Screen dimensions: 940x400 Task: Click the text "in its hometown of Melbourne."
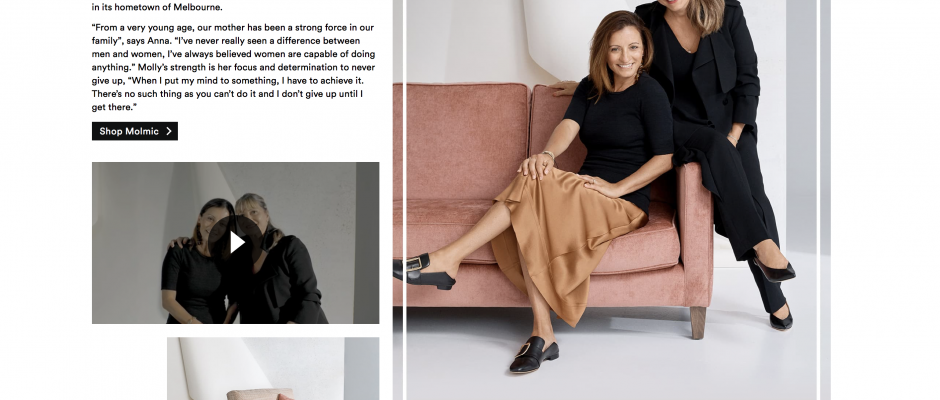(157, 8)
